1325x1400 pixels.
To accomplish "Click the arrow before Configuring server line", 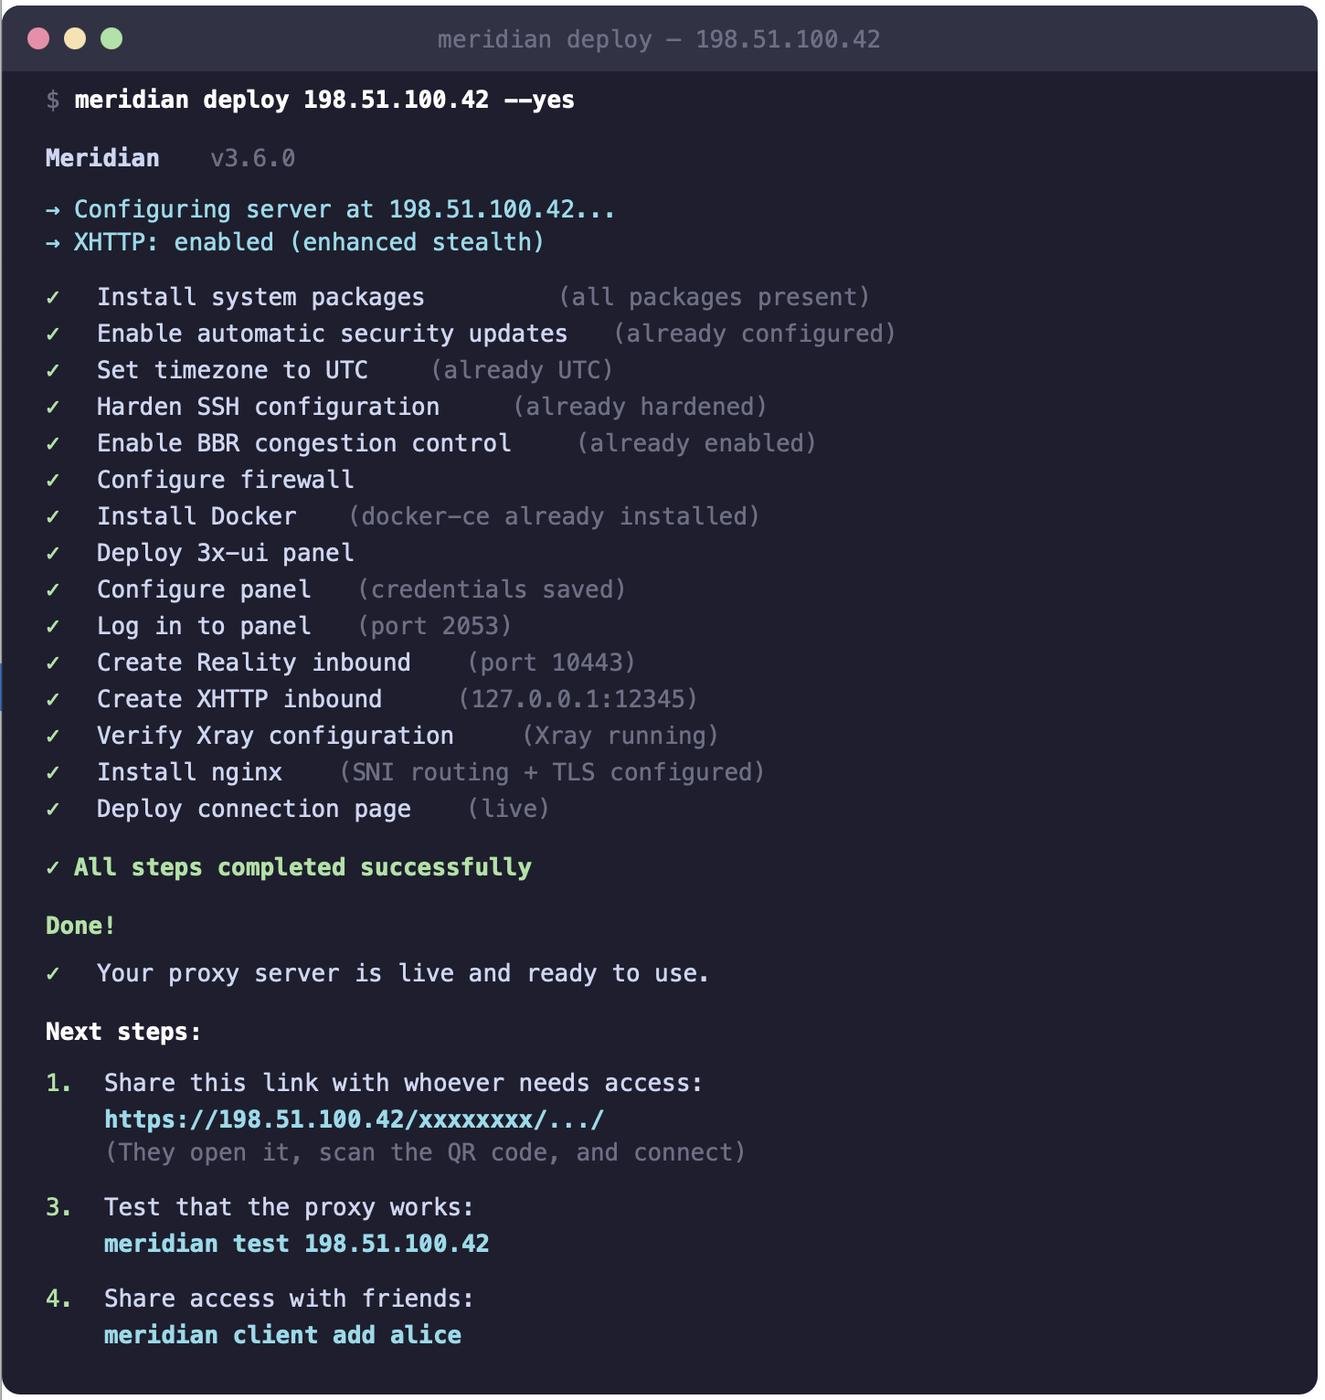I will point(53,210).
